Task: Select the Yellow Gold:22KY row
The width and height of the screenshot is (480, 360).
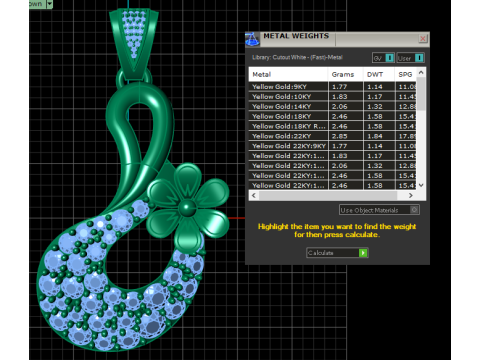Action: [x=332, y=136]
